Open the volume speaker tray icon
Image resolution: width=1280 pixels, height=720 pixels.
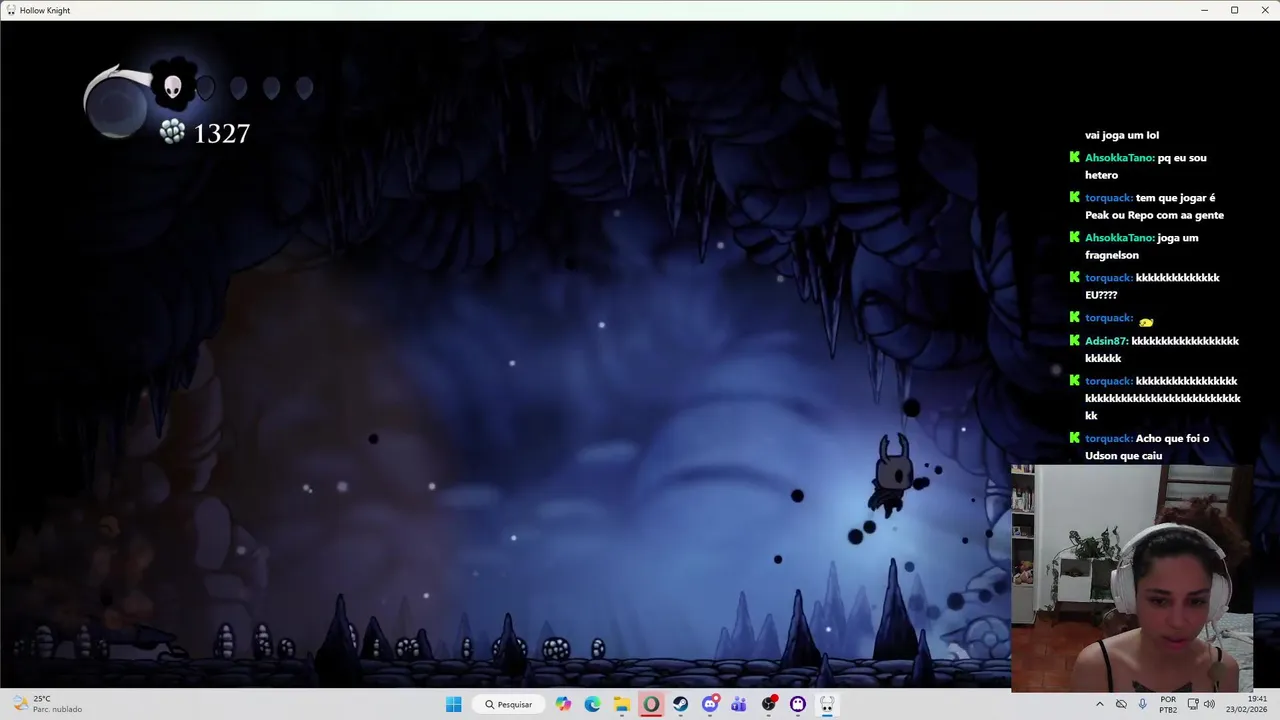pos(1209,704)
